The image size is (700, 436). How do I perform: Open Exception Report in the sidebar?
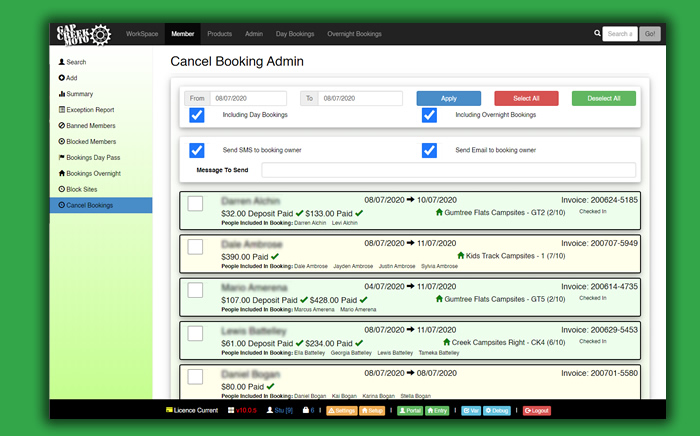(x=87, y=110)
